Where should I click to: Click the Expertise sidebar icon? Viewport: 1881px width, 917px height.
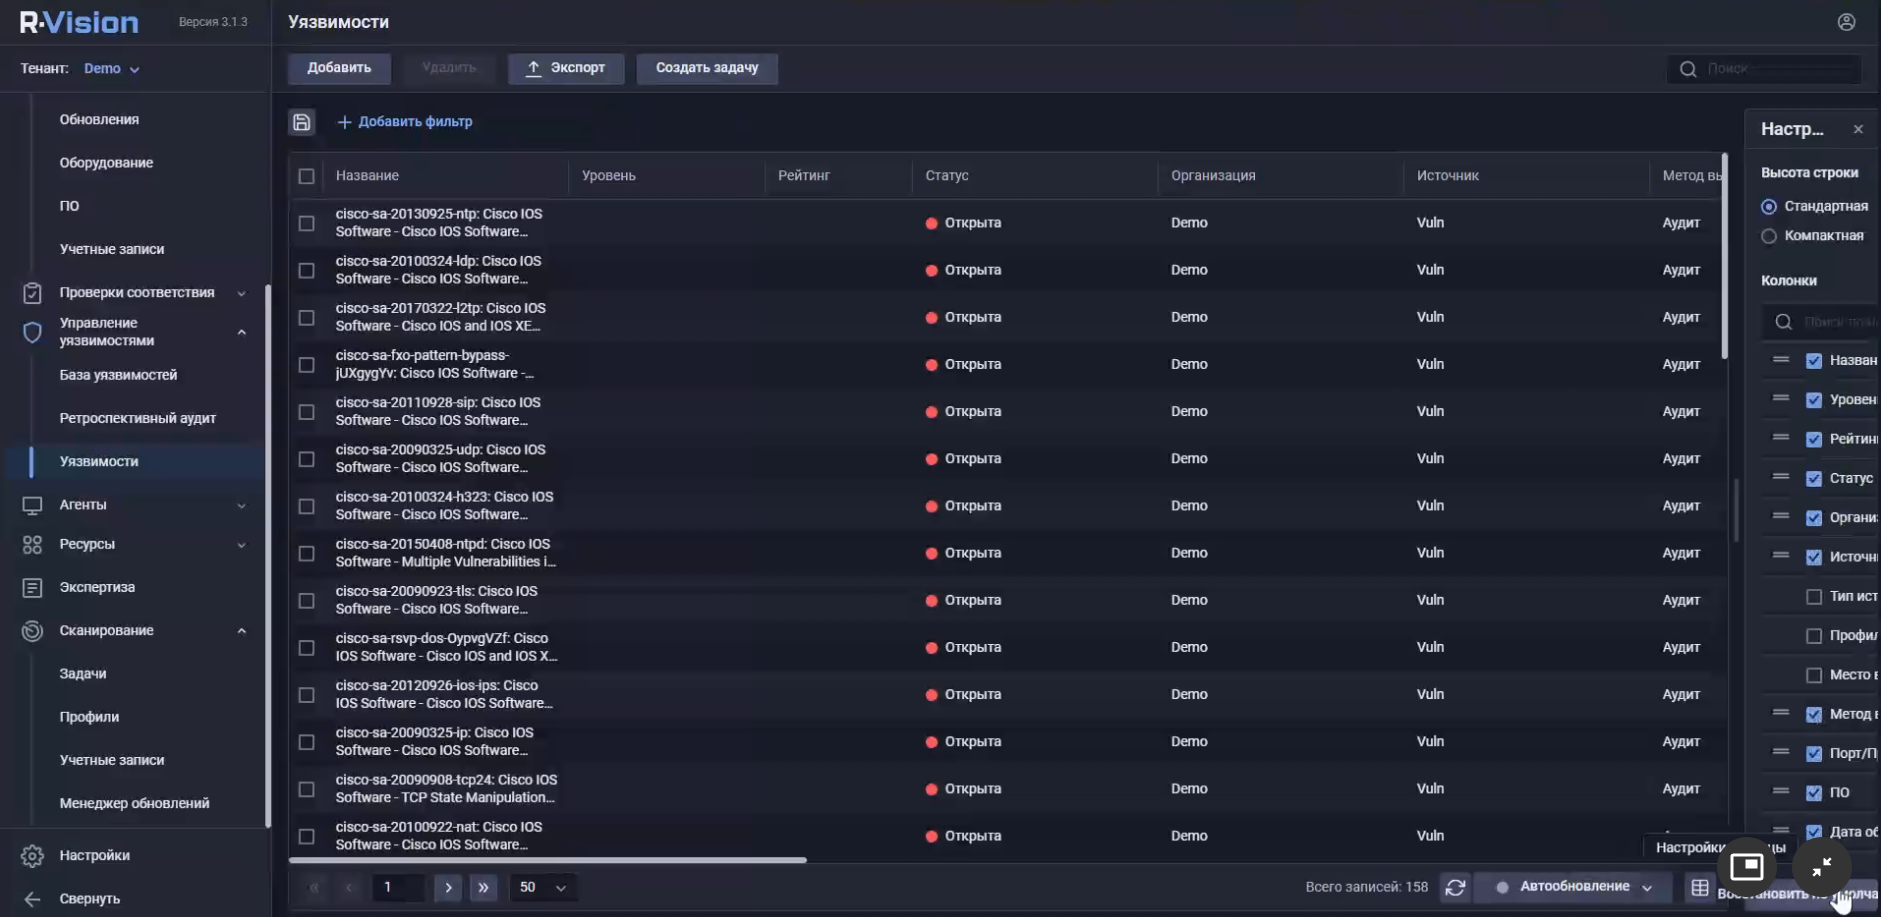click(32, 588)
